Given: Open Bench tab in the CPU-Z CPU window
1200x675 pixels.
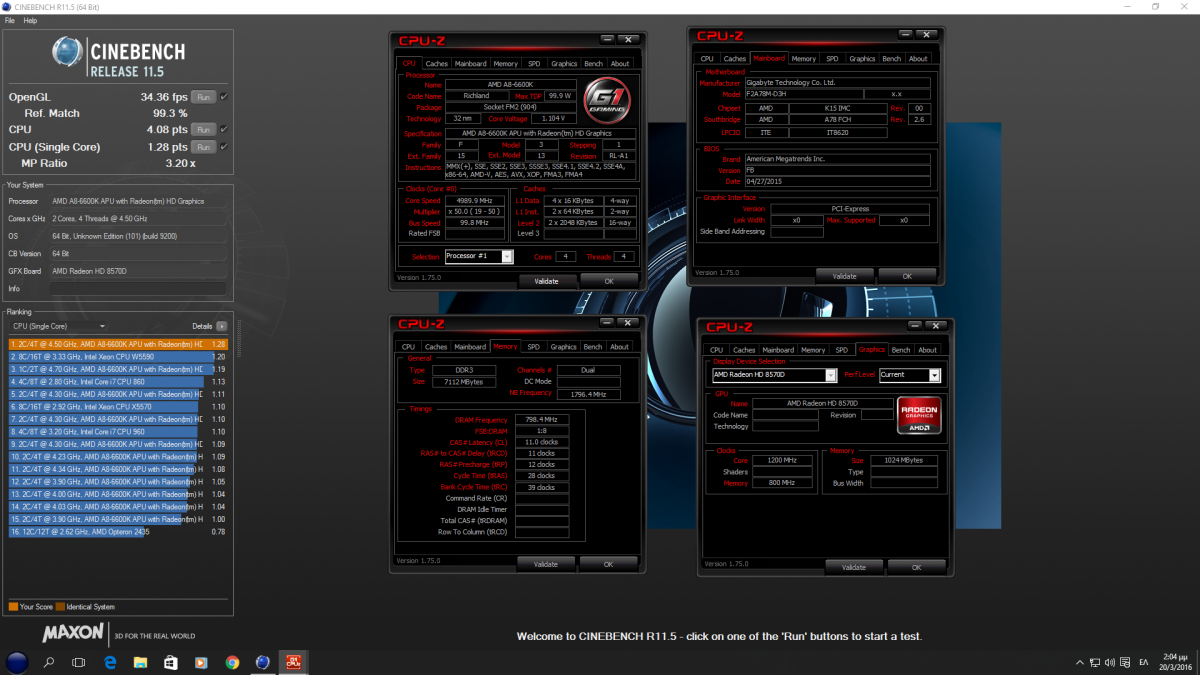Looking at the screenshot, I should (x=593, y=64).
